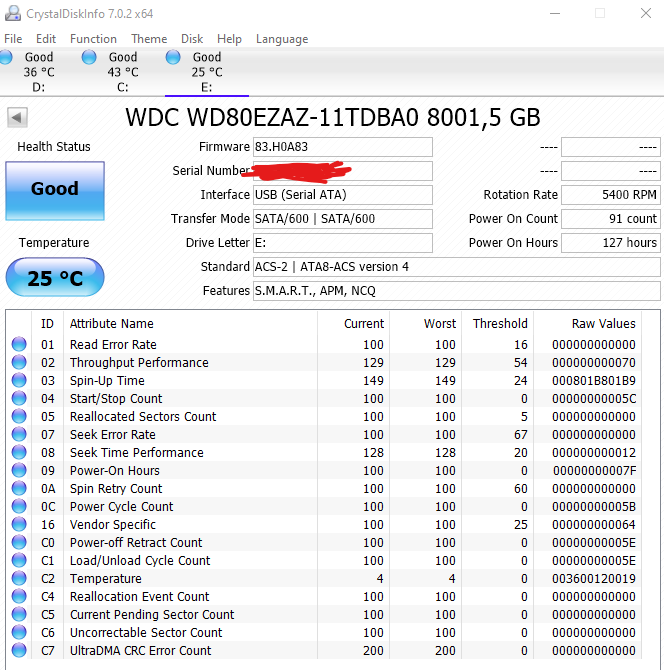Click the ID column header
This screenshot has width=664, height=670.
coord(47,323)
